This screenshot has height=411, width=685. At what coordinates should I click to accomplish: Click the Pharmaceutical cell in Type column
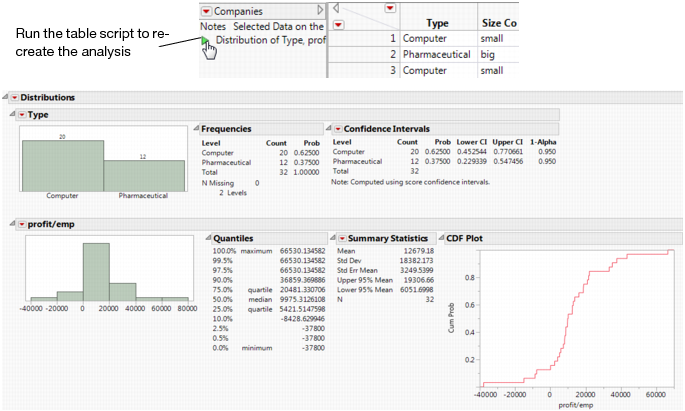(x=436, y=55)
